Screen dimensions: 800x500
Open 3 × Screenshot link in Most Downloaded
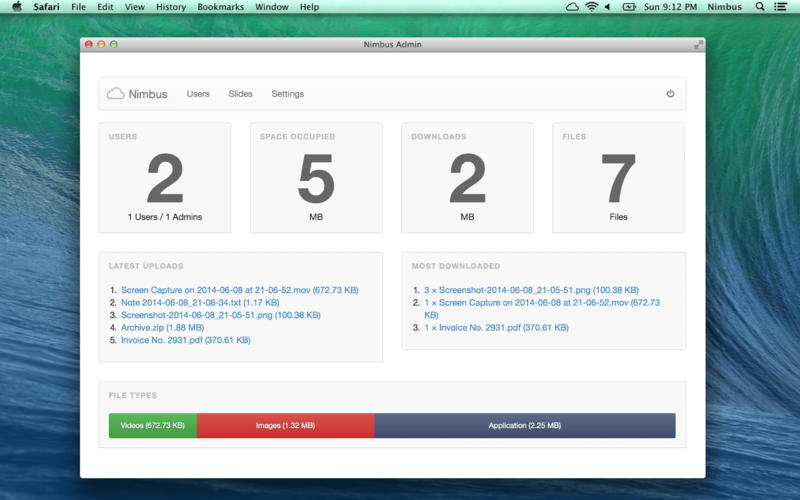[x=531, y=290]
